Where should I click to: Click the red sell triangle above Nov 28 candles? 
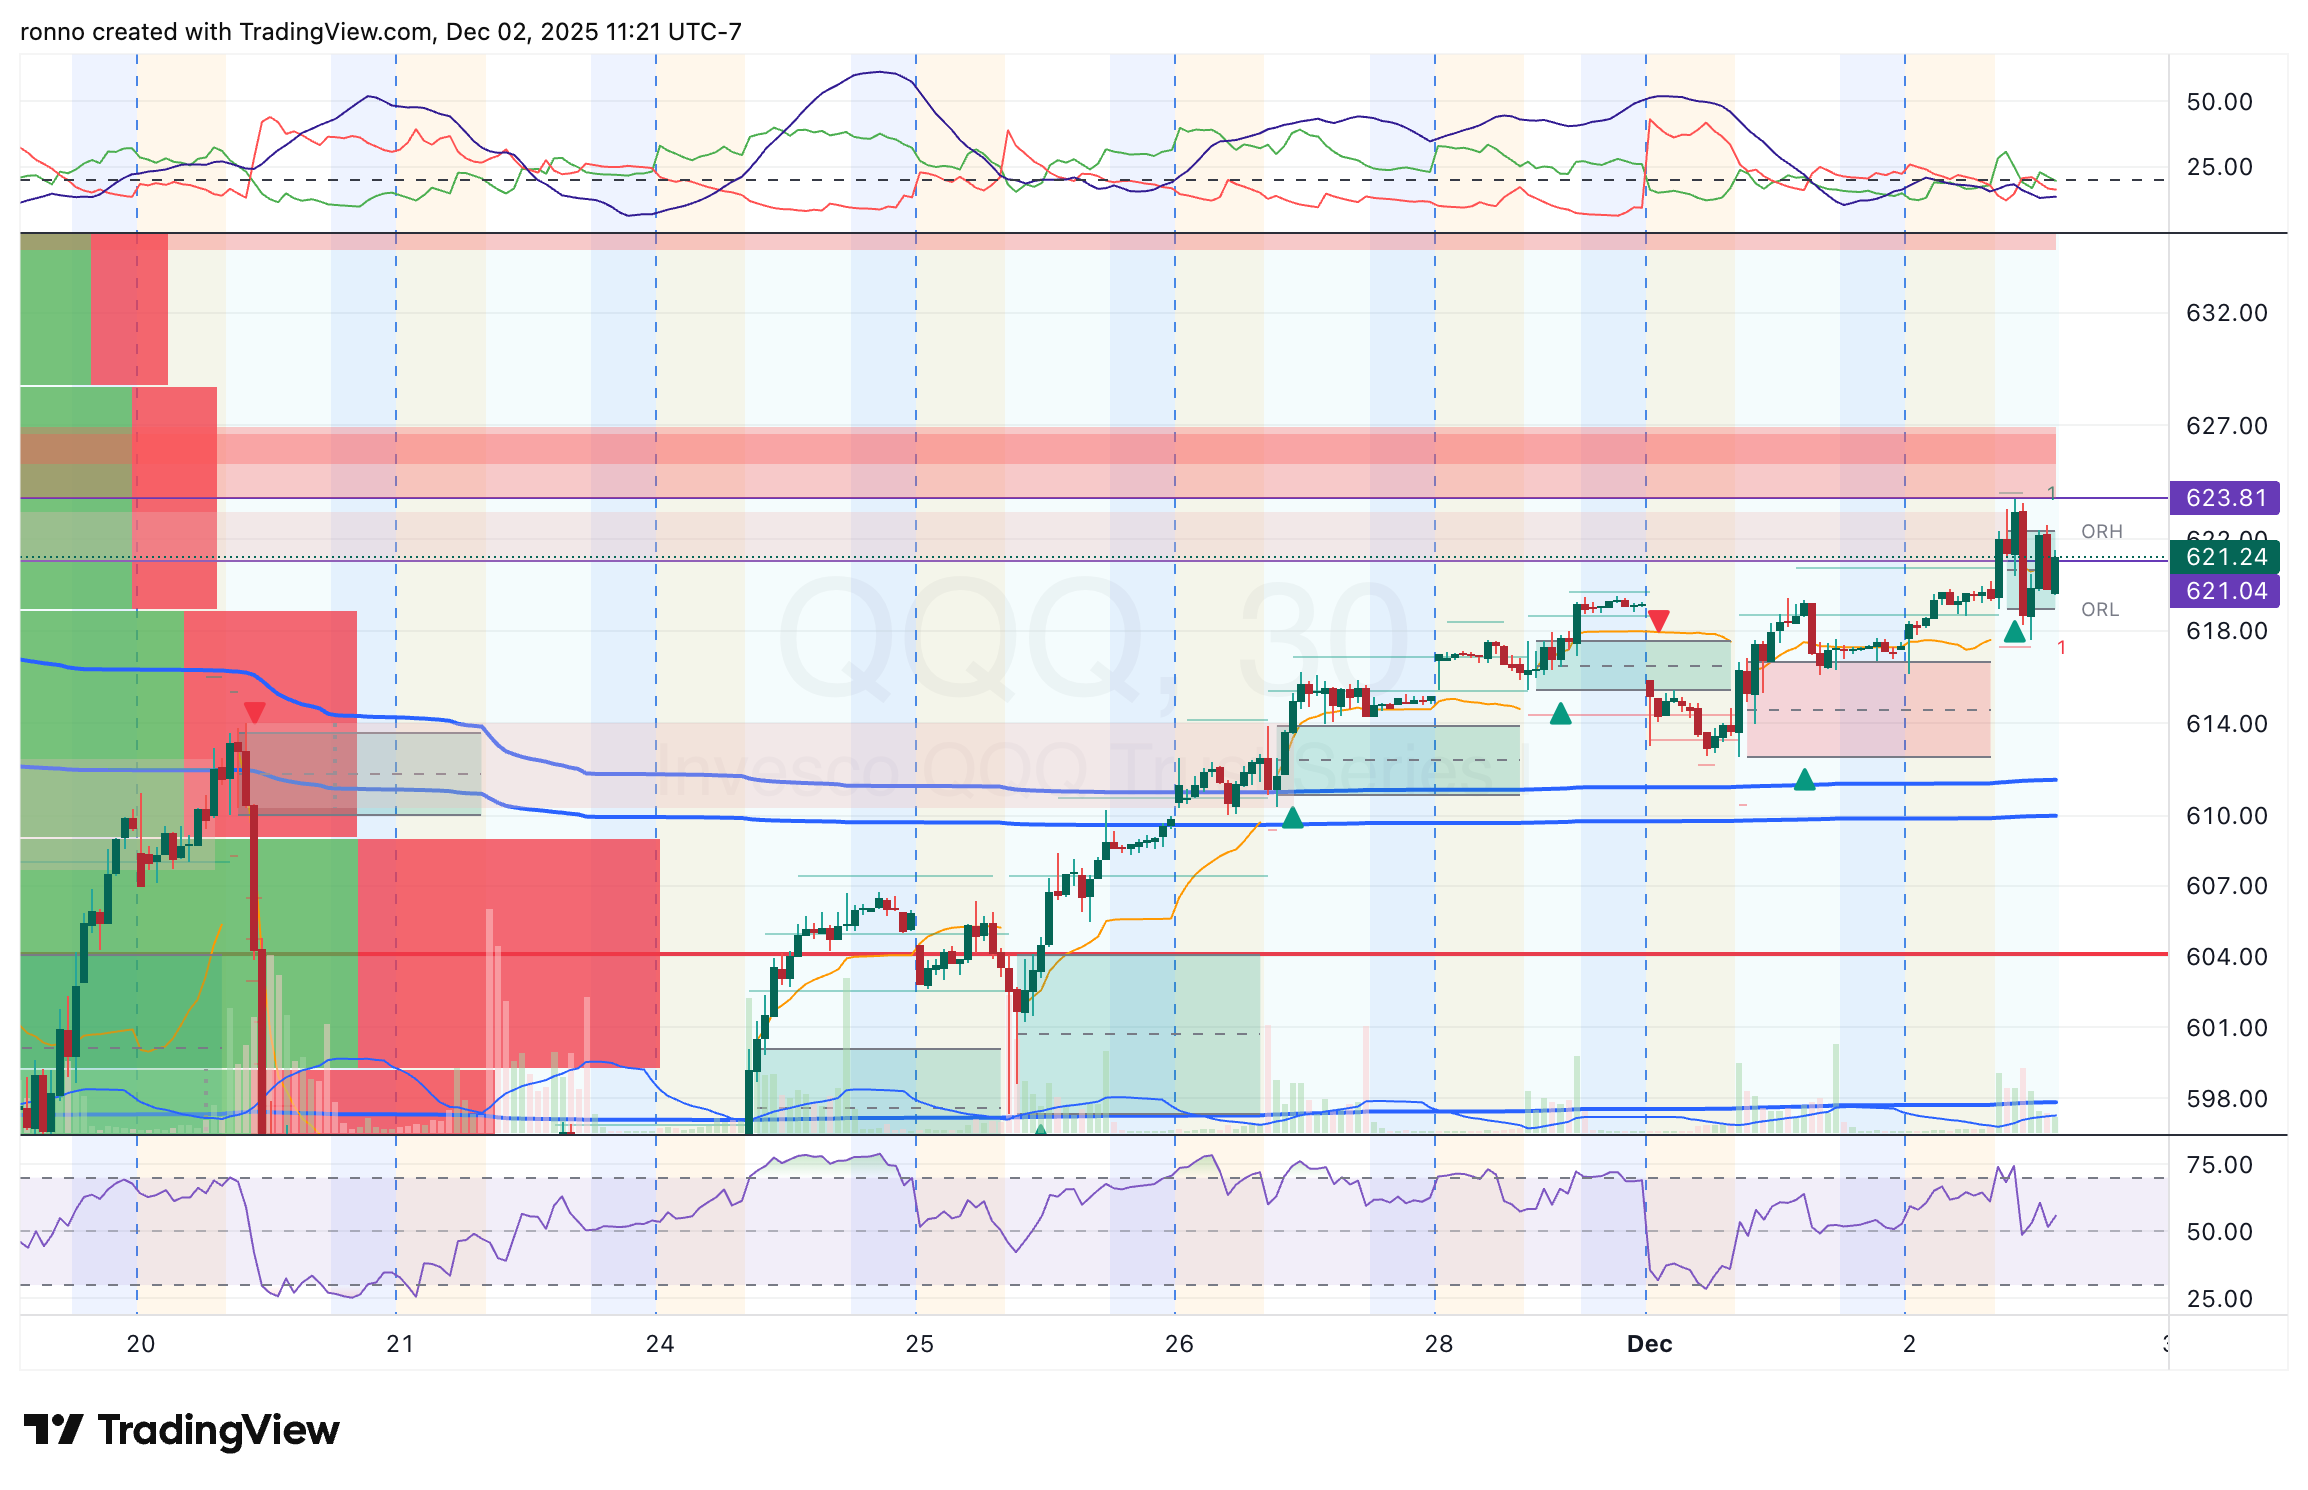pyautogui.click(x=1659, y=620)
